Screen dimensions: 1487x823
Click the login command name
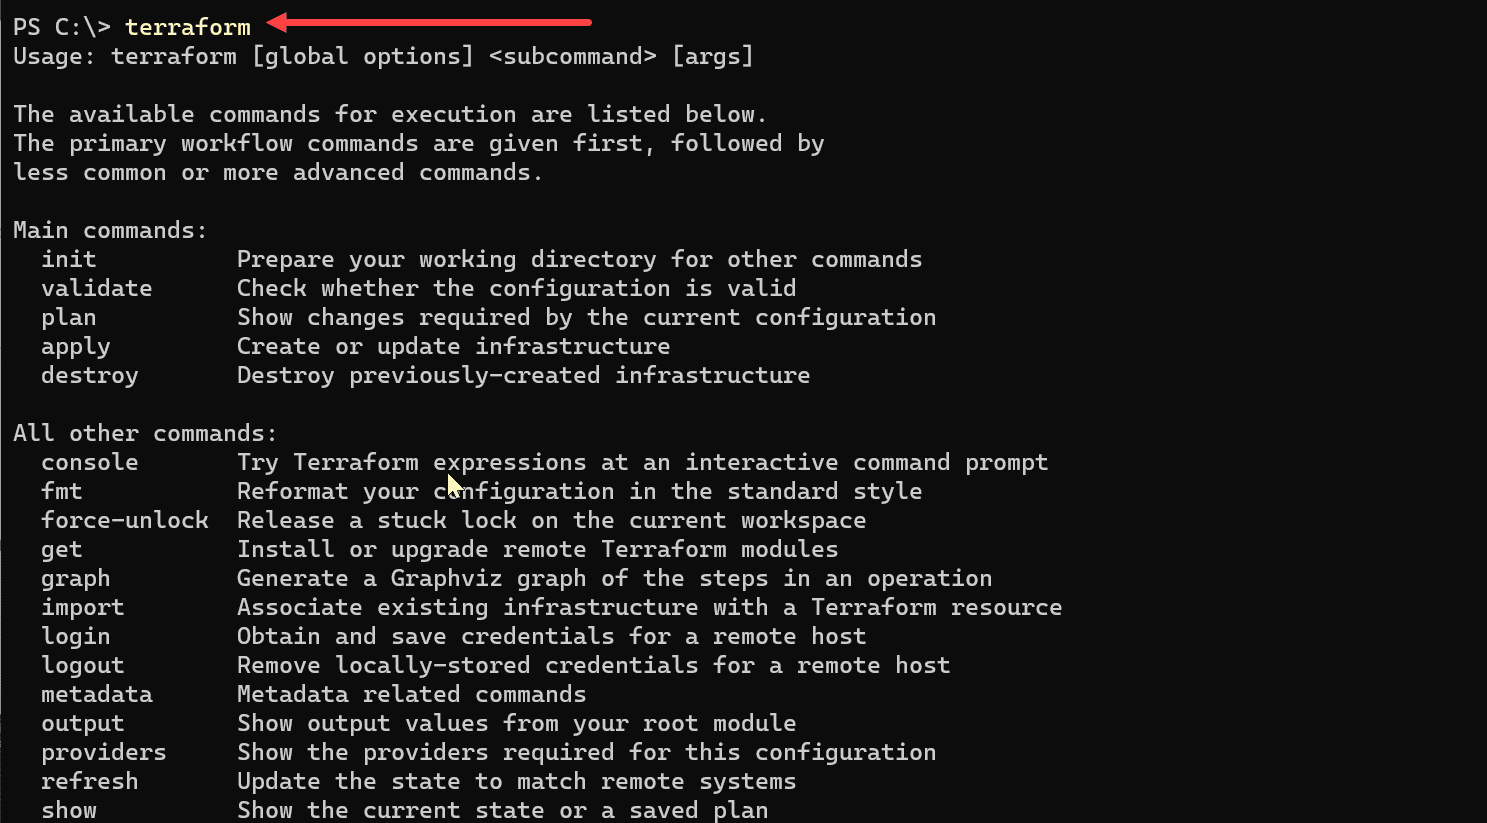[x=76, y=636]
